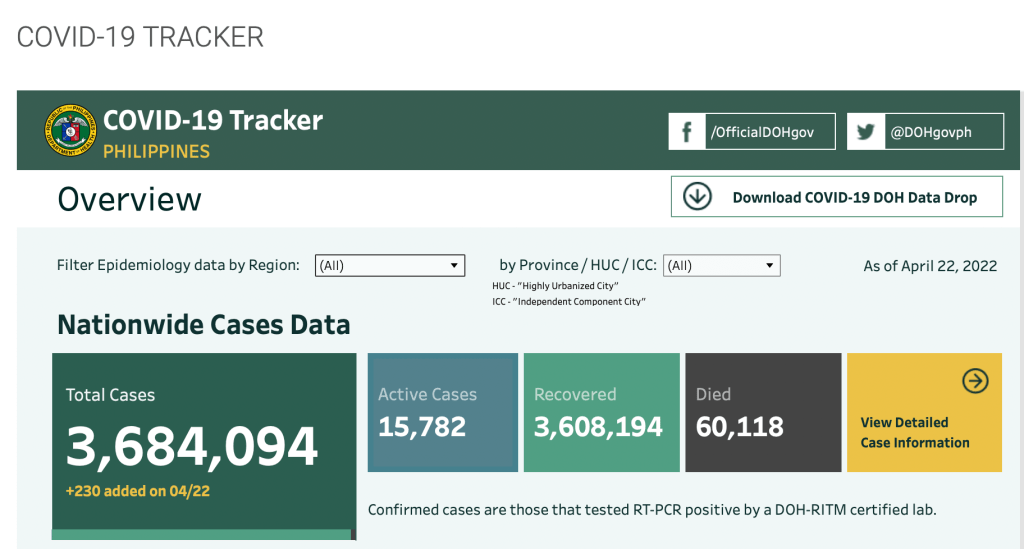The image size is (1024, 549).
Task: Click the circled right-arrow icon in yellow tile
Action: [974, 381]
